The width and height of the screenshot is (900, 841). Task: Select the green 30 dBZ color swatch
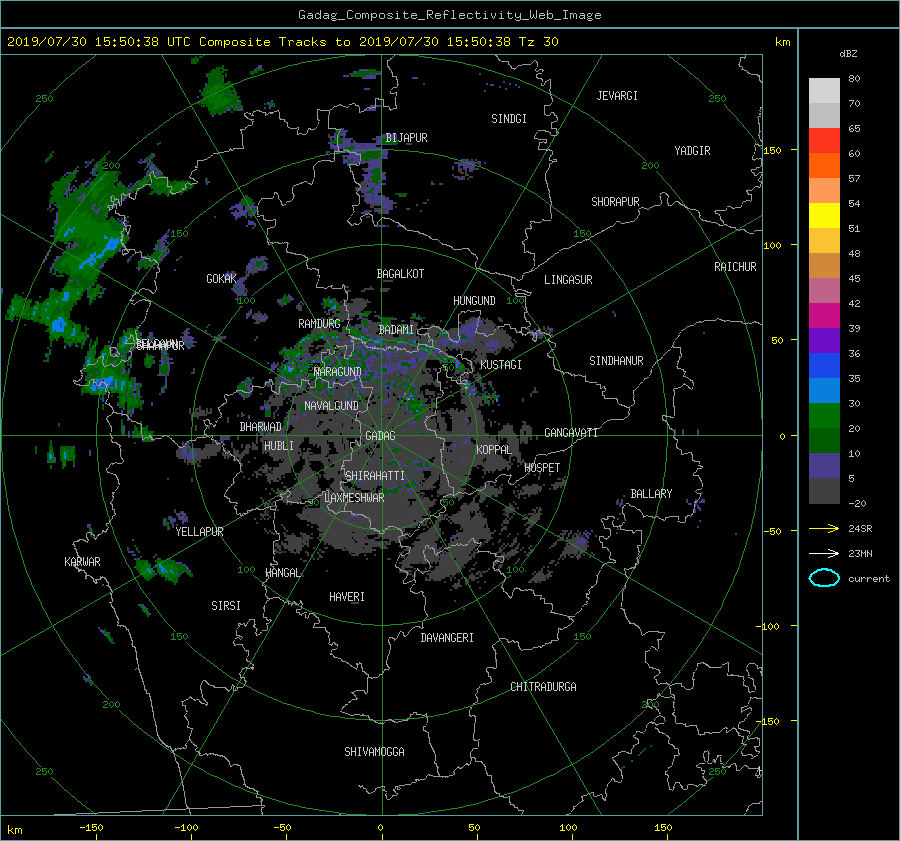click(824, 416)
